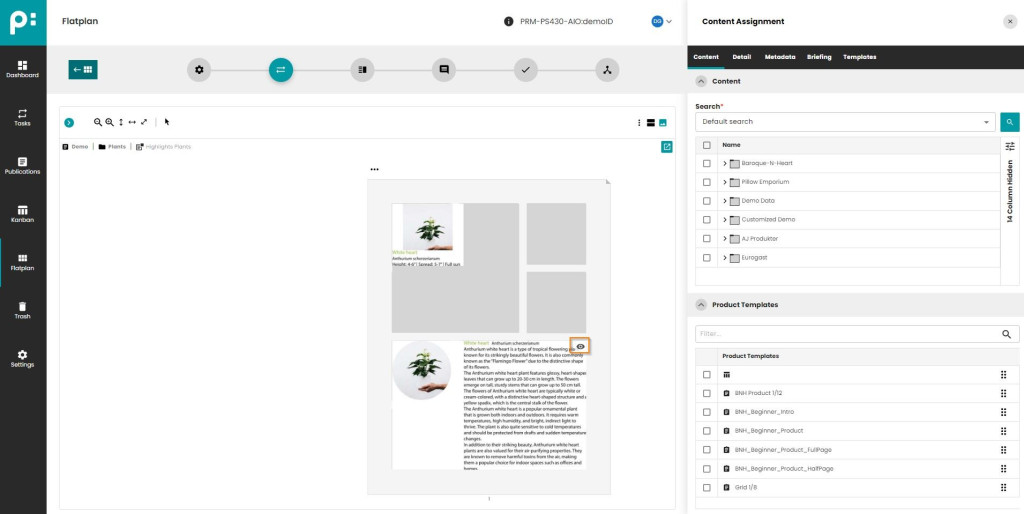Screen dimensions: 1024x514
Task: Click the teal search button beside Default search
Action: 1010,122
